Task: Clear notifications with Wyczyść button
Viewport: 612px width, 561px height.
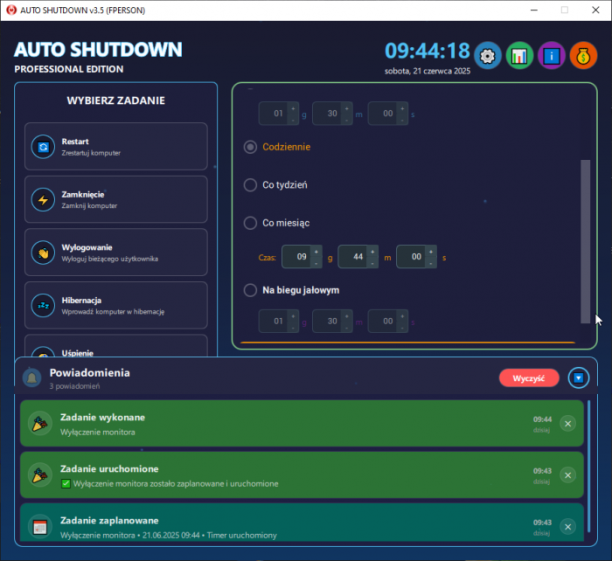Action: (x=529, y=378)
